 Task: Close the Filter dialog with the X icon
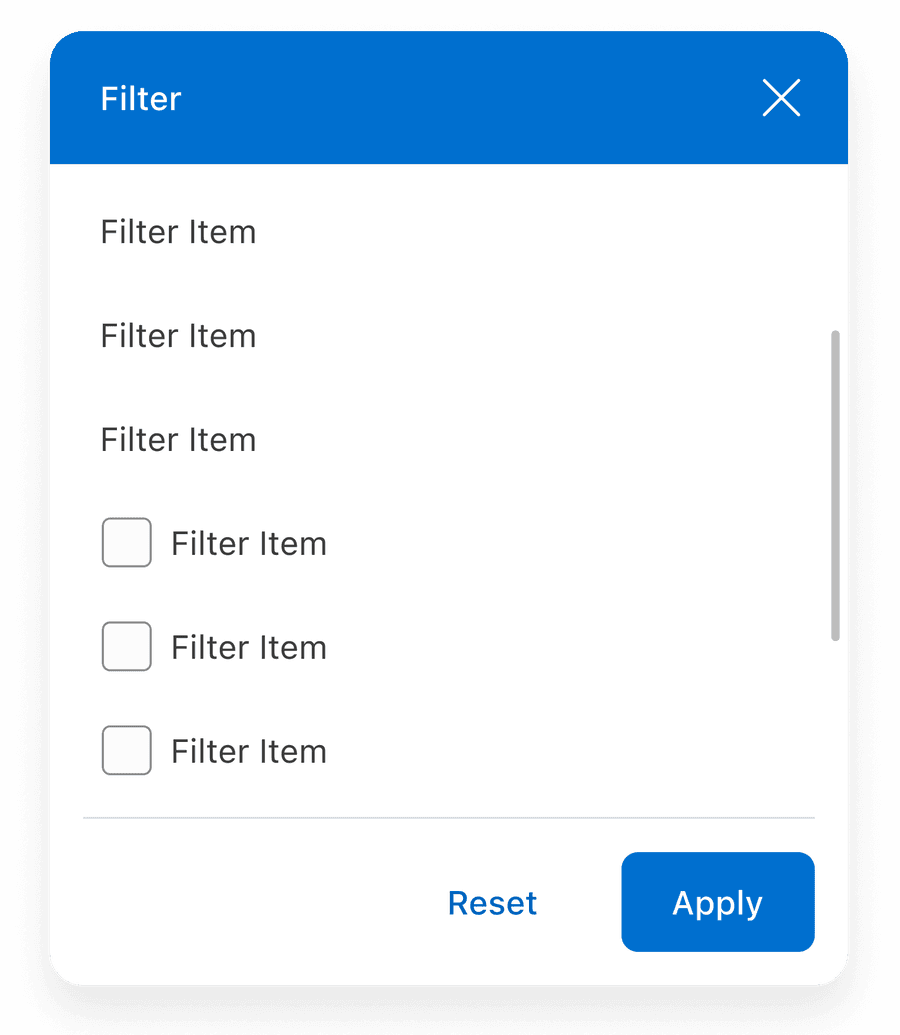click(x=781, y=98)
